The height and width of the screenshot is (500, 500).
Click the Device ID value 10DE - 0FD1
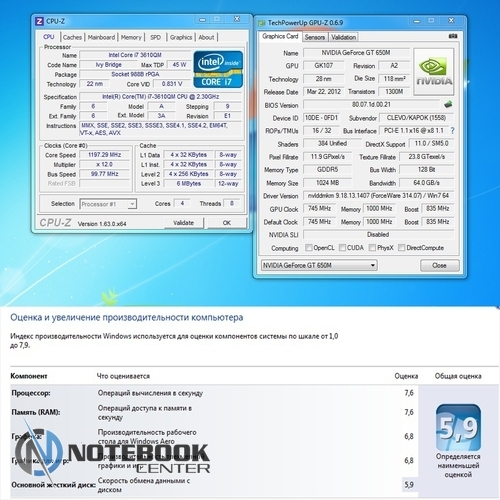point(321,118)
